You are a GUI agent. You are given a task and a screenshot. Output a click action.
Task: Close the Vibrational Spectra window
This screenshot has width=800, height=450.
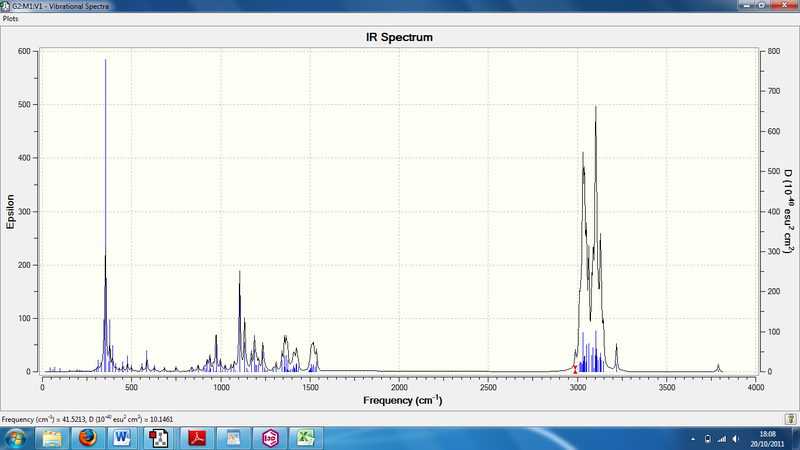point(784,5)
